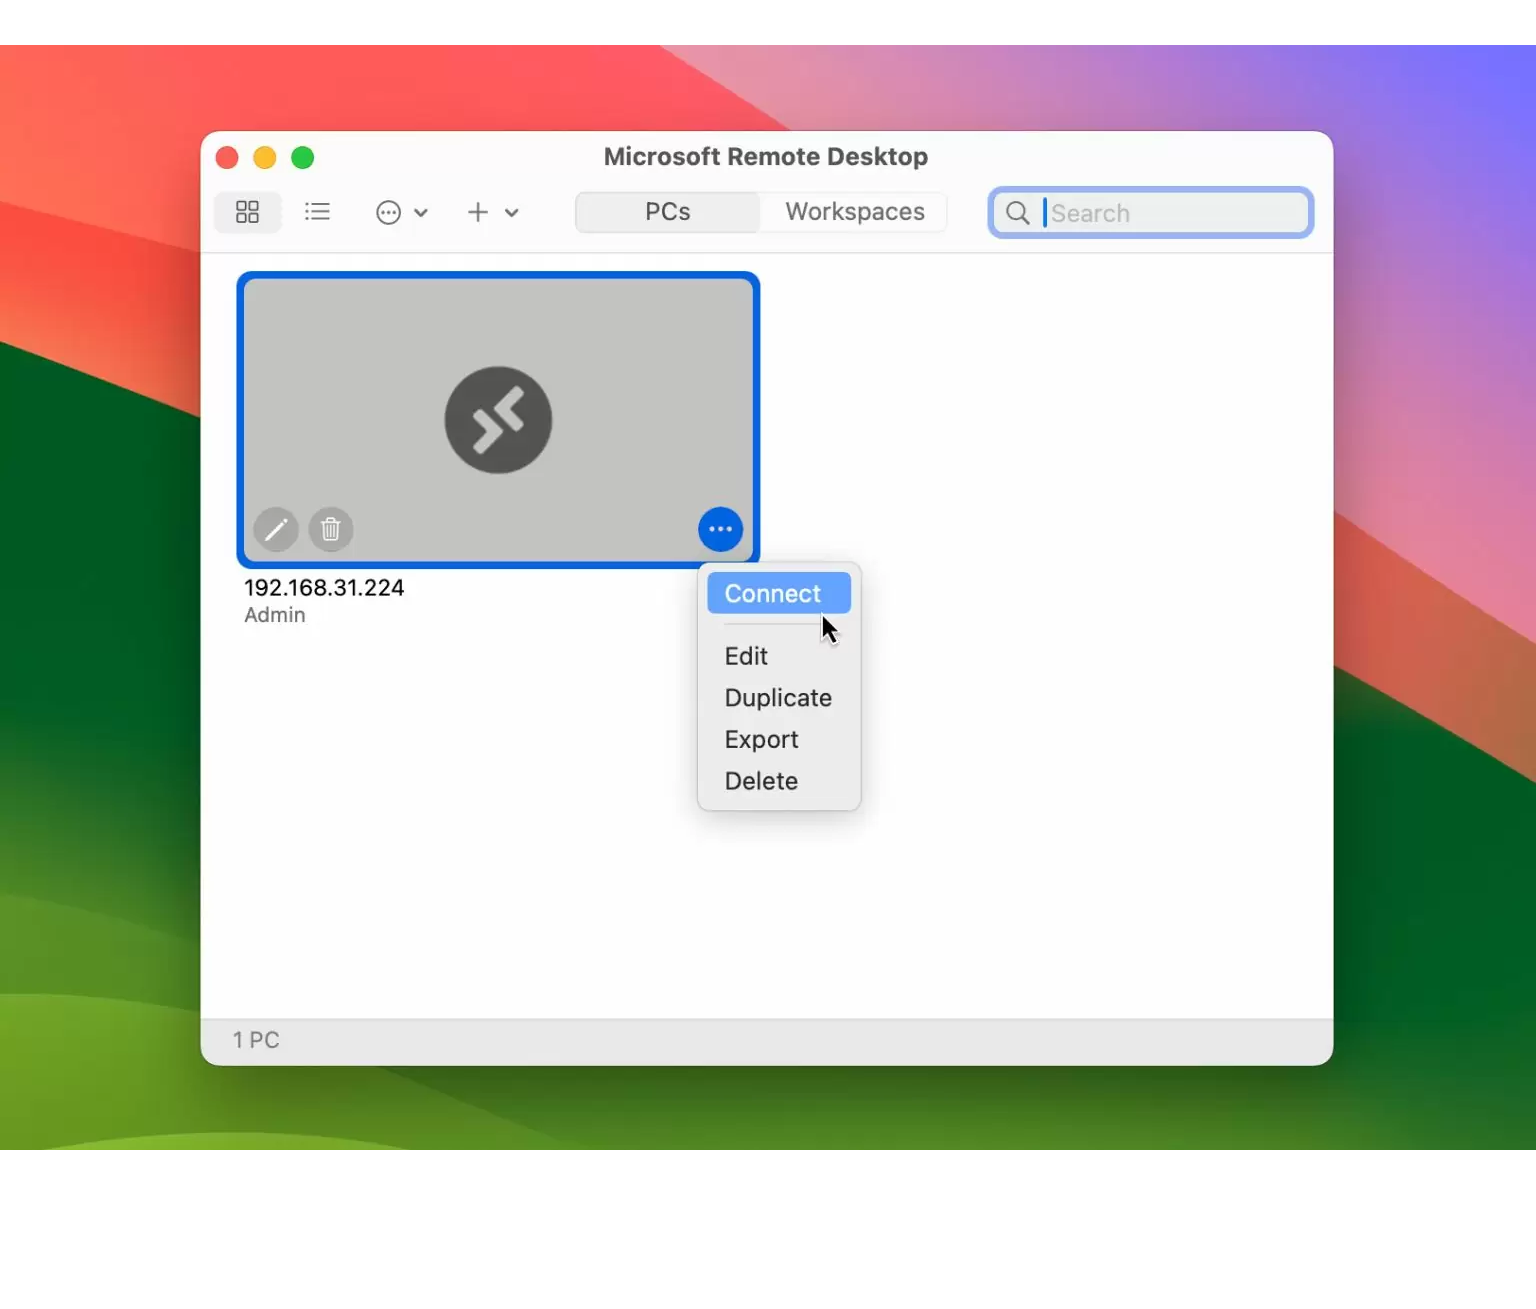Click the Microsoft Remote Desktop window title
The image size is (1536, 1309).
coord(766,157)
